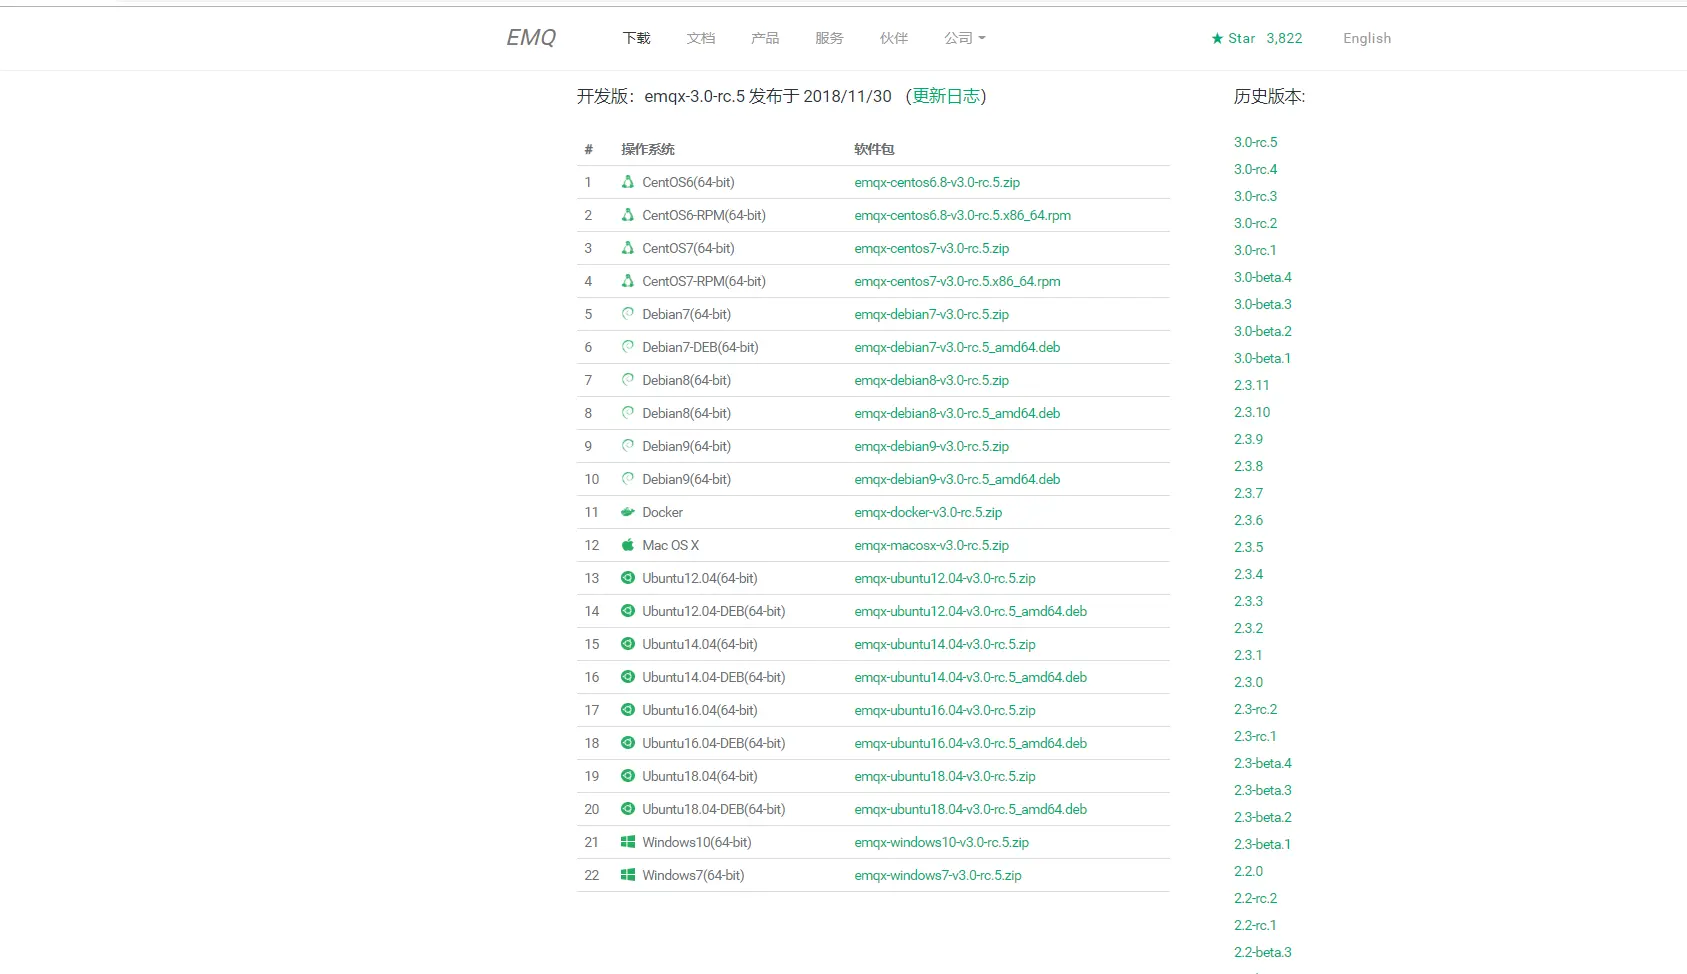This screenshot has width=1687, height=974.
Task: Switch language to English
Action: (x=1367, y=38)
